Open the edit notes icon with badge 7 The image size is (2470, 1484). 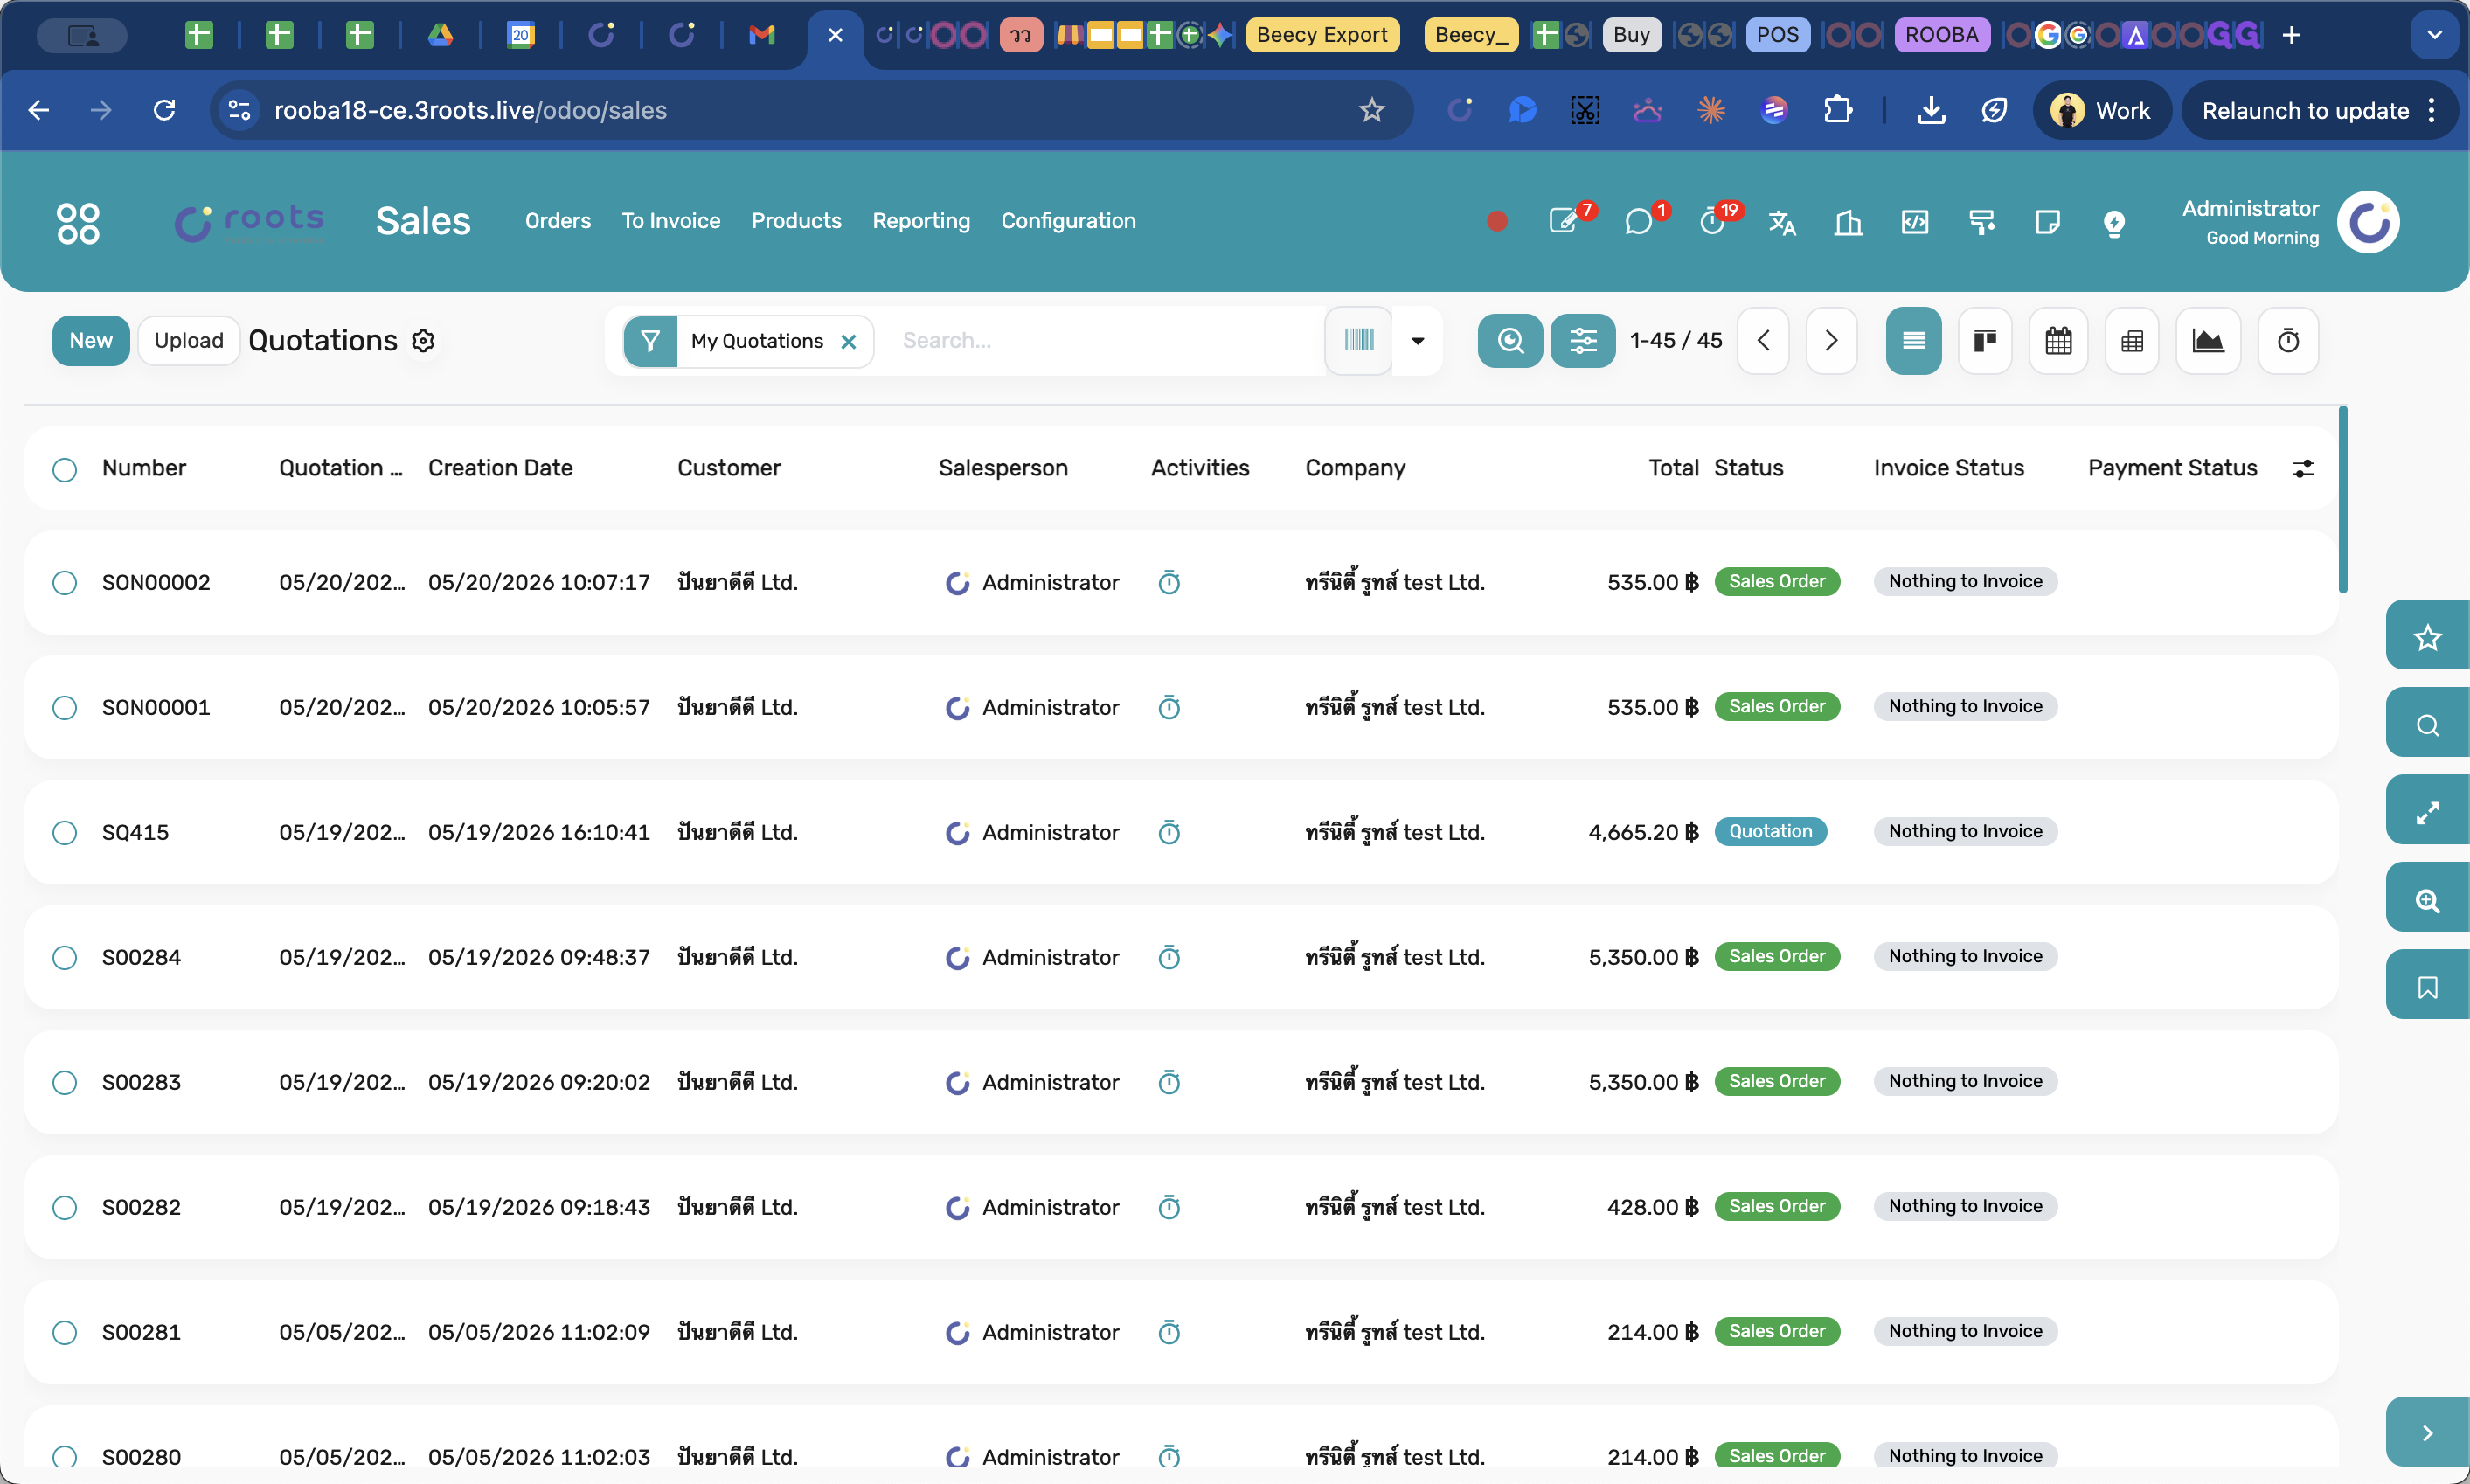pyautogui.click(x=1563, y=221)
